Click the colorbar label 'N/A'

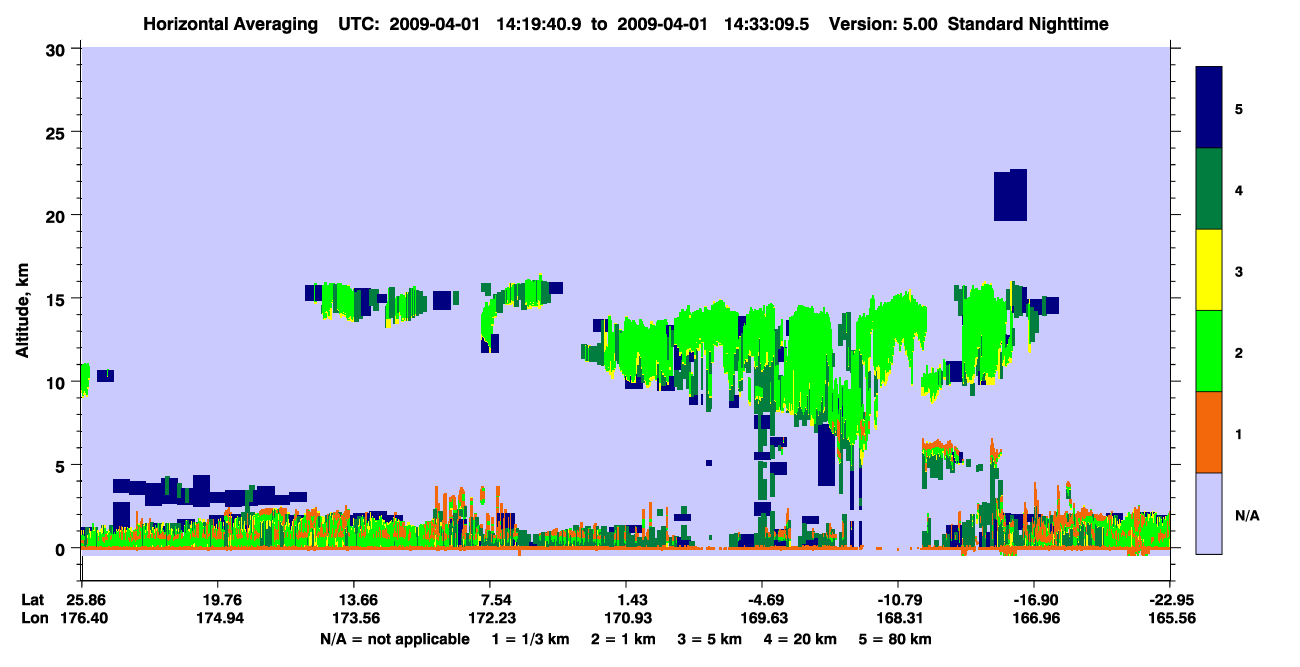click(x=1247, y=515)
